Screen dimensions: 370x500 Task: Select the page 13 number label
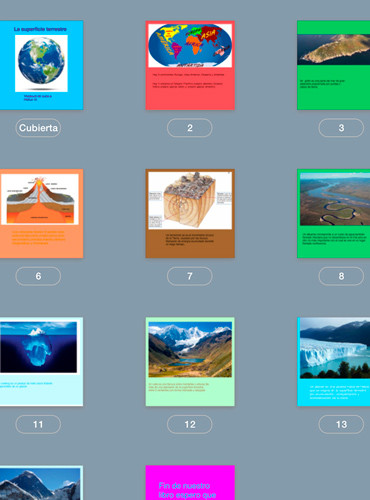[x=341, y=424]
